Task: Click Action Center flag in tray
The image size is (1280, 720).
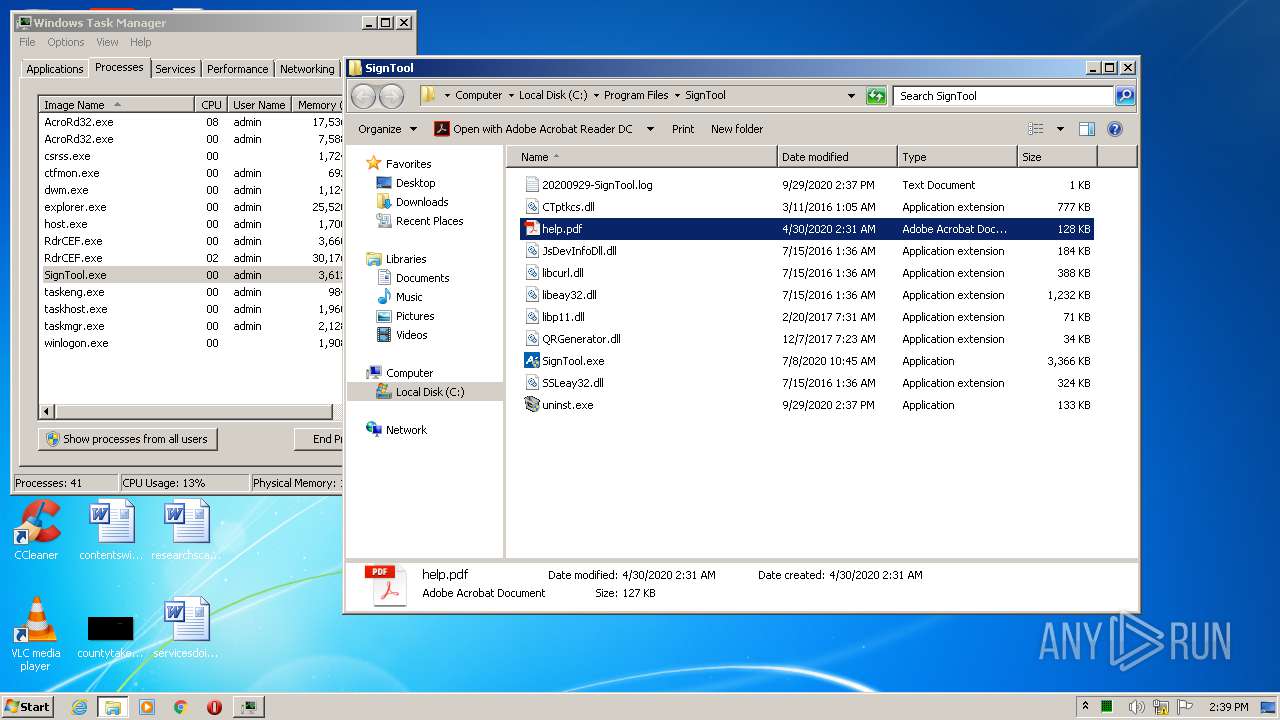Action: click(x=1185, y=706)
